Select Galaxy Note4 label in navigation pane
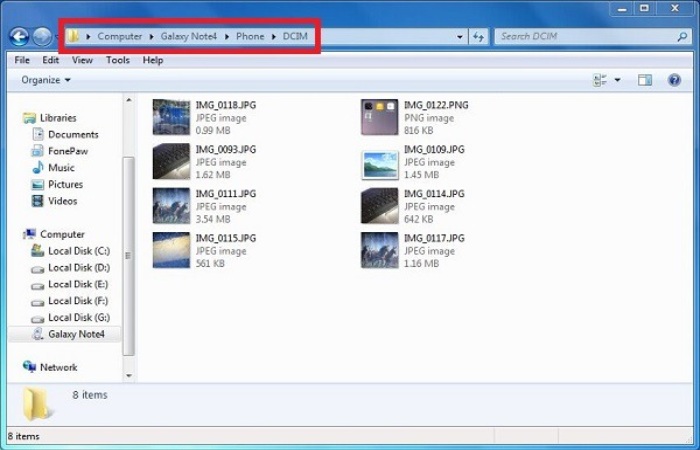Viewport: 700px width, 450px height. tap(76, 334)
